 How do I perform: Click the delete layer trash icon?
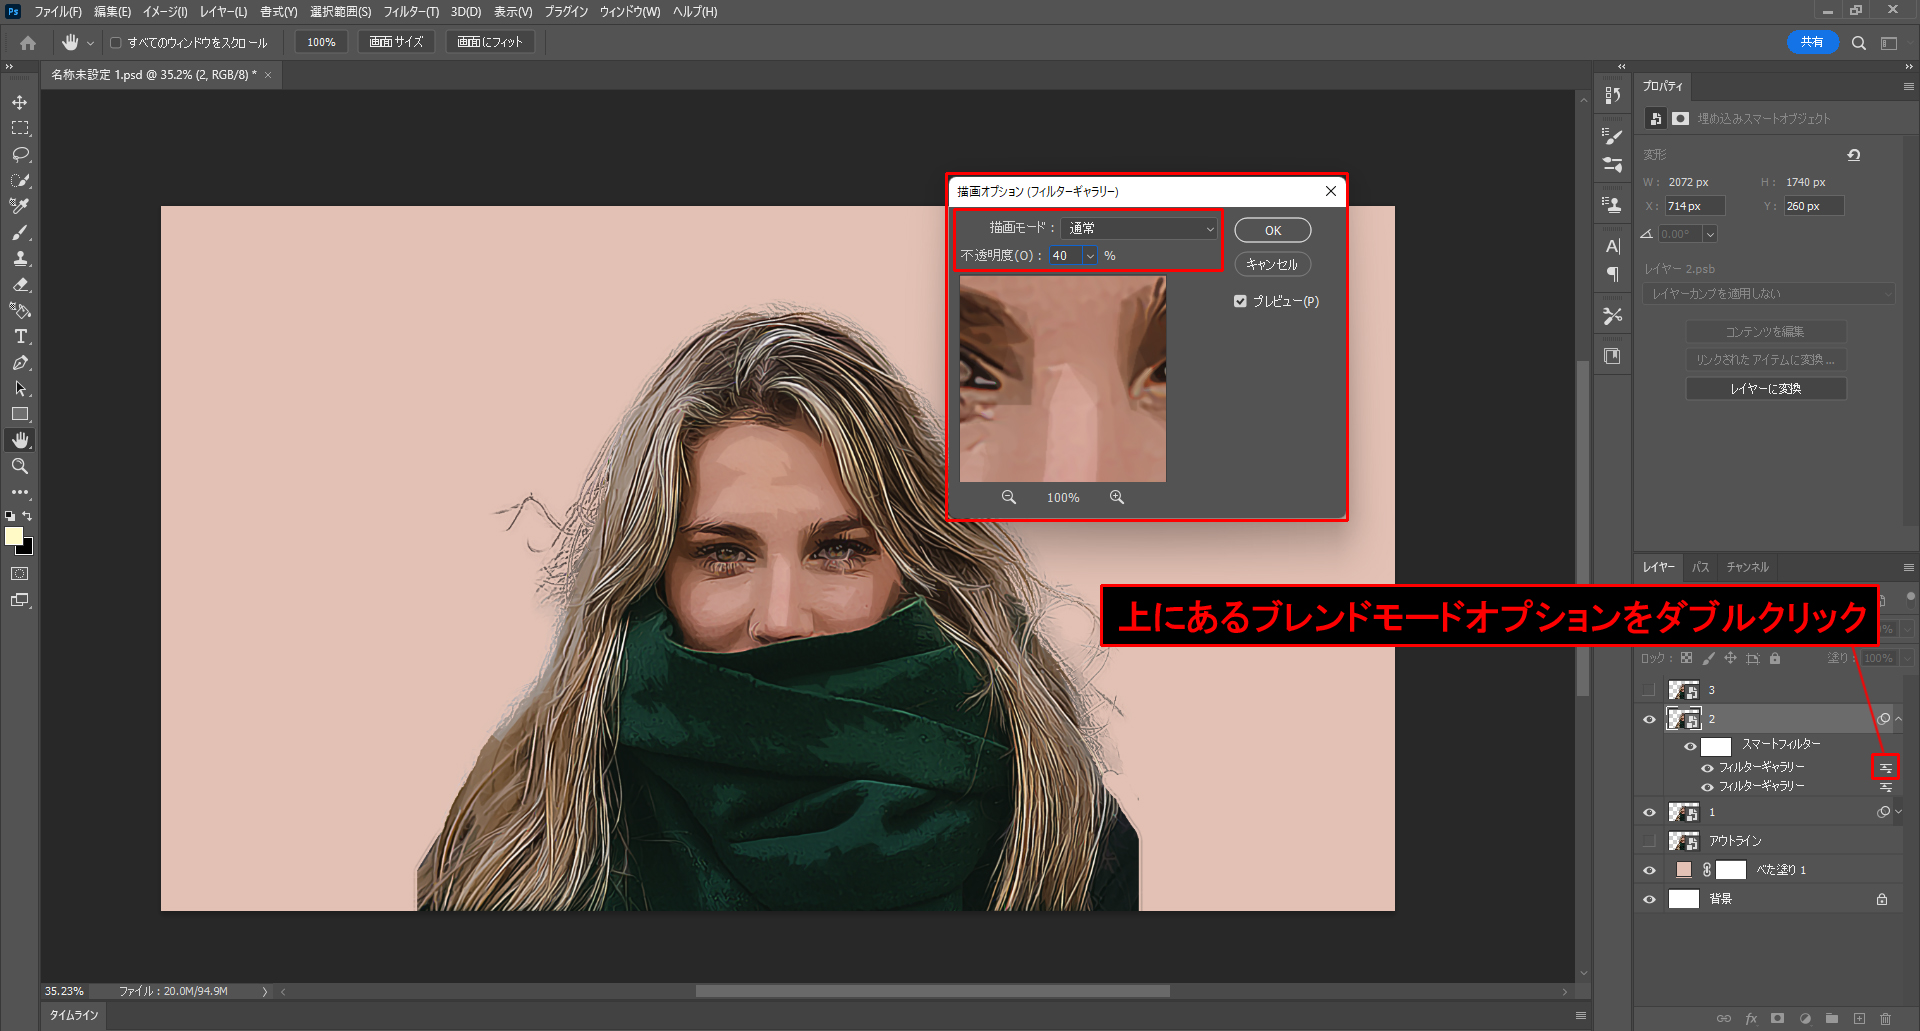coord(1885,1019)
